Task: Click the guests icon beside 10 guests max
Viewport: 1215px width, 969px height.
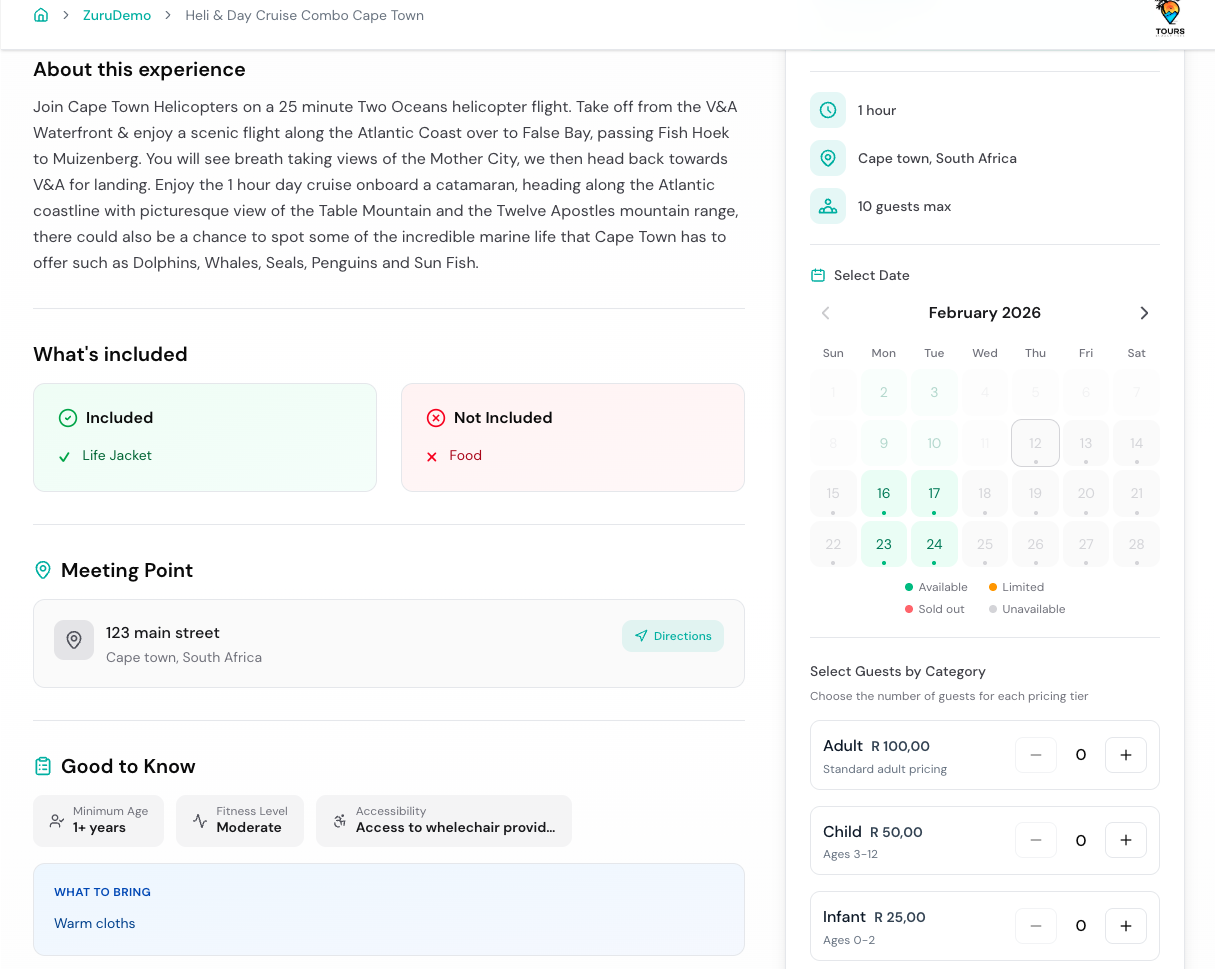Action: [x=828, y=205]
